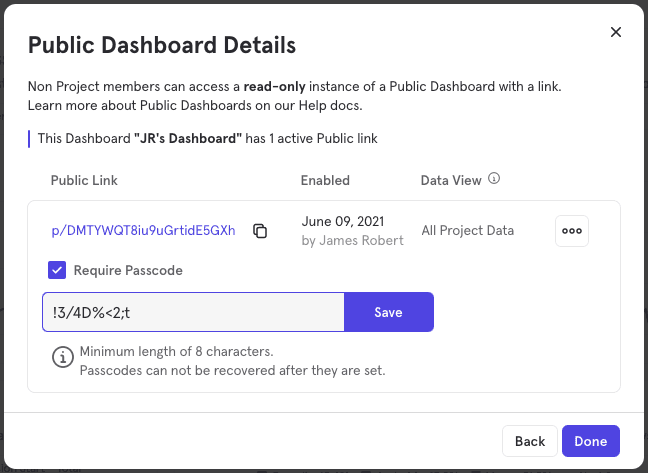This screenshot has width=648, height=473.
Task: Click the Enabled column header
Action: 325,181
